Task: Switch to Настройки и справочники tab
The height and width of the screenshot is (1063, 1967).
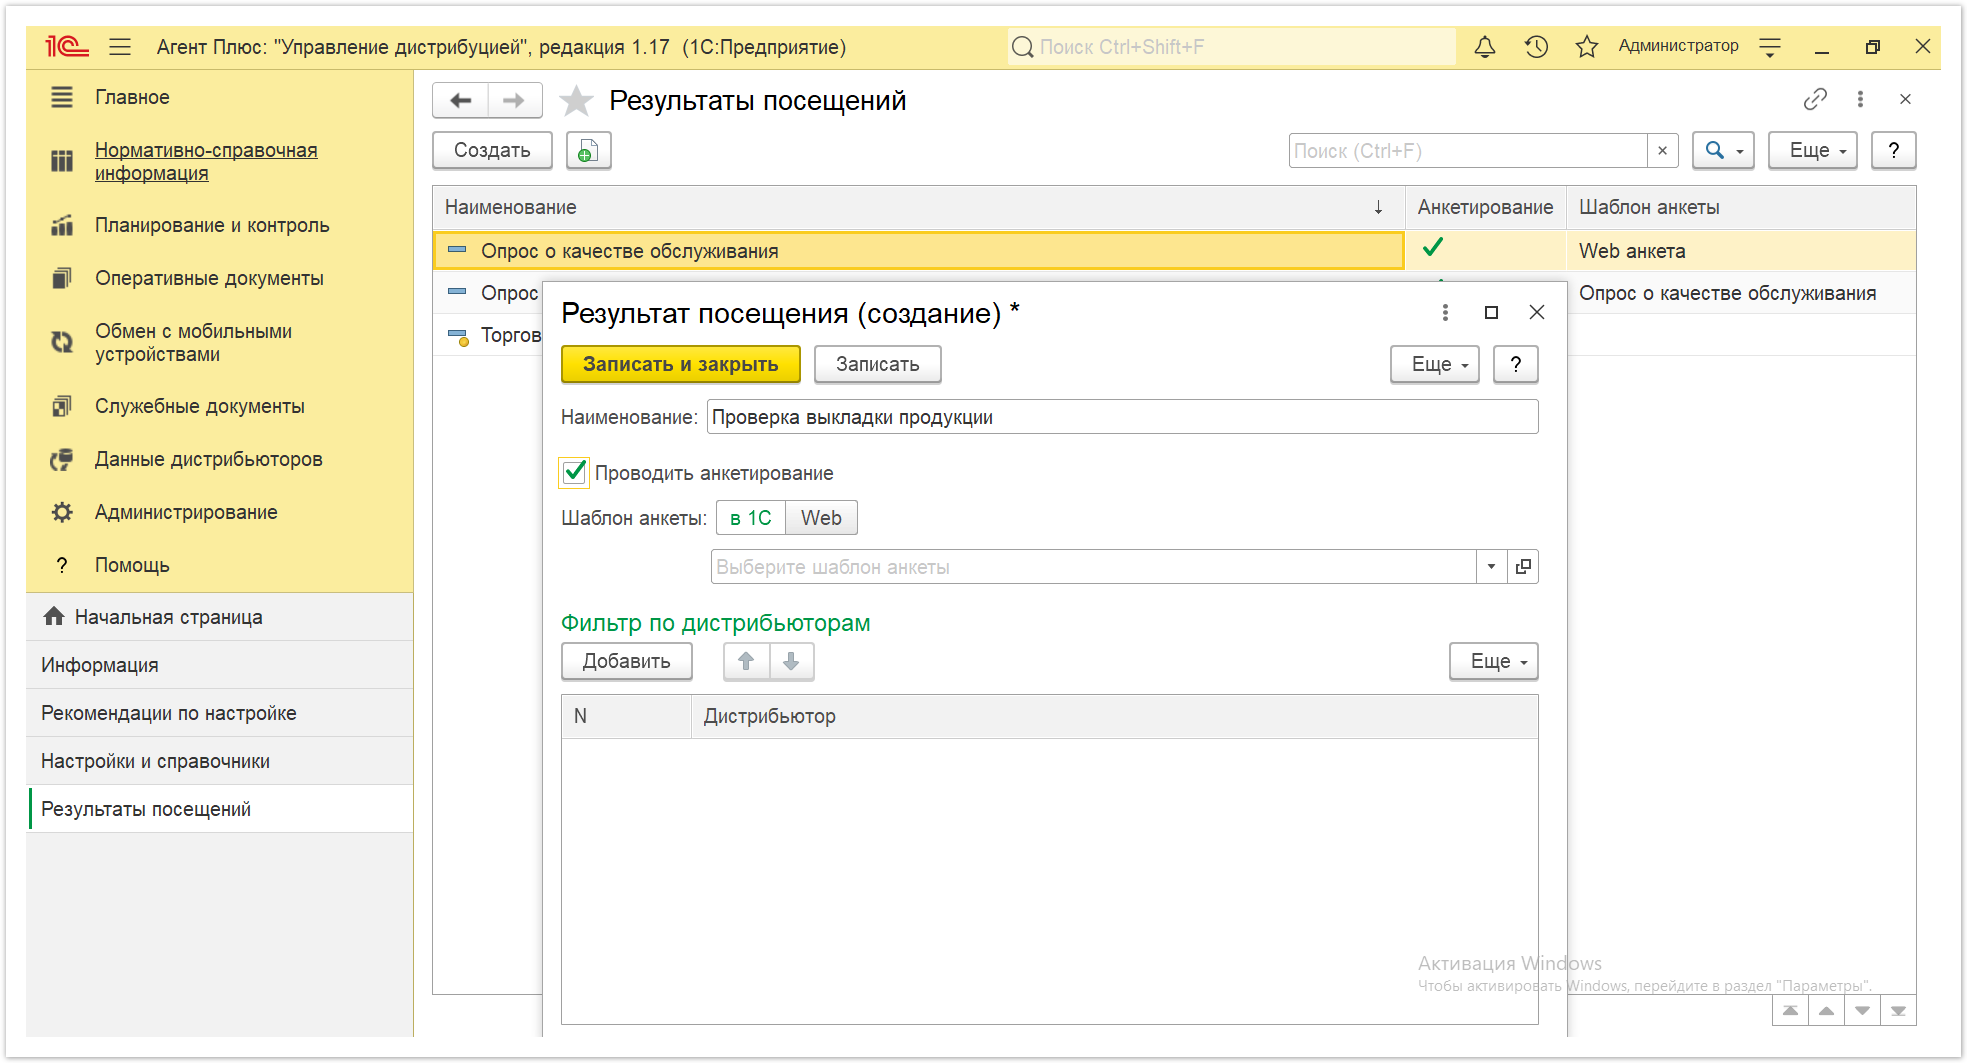Action: click(220, 761)
